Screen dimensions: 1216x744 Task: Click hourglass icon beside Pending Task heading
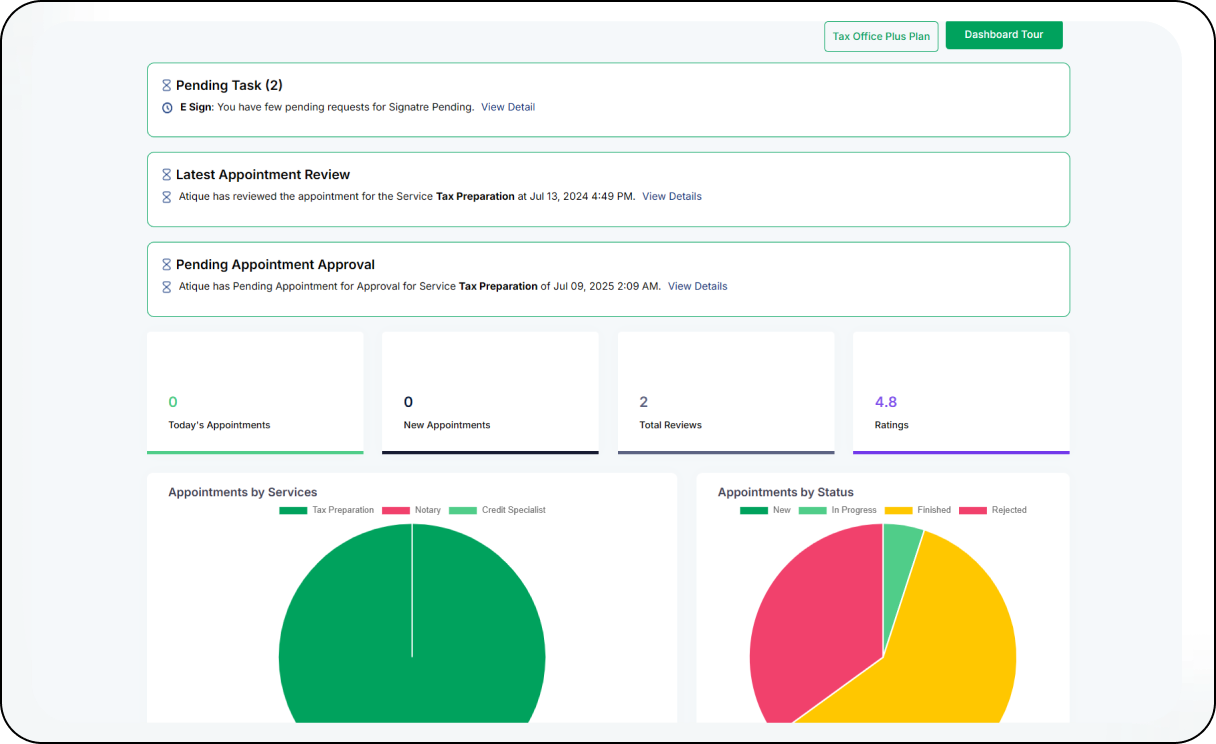(166, 86)
